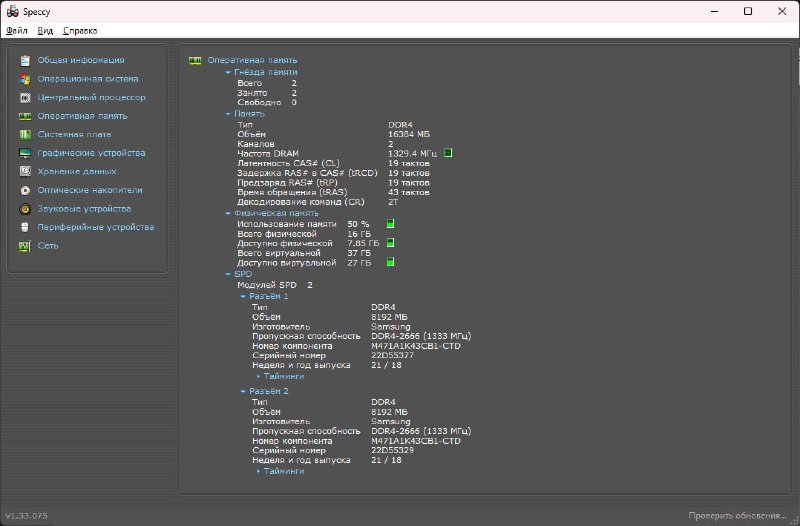Click the Оперативная память heading text
The height and width of the screenshot is (526, 800).
coord(252,60)
